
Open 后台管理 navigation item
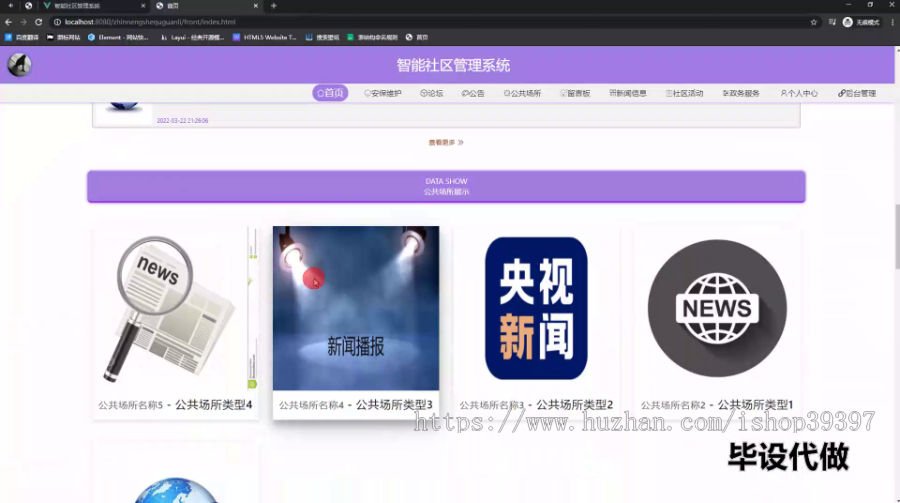(x=857, y=93)
